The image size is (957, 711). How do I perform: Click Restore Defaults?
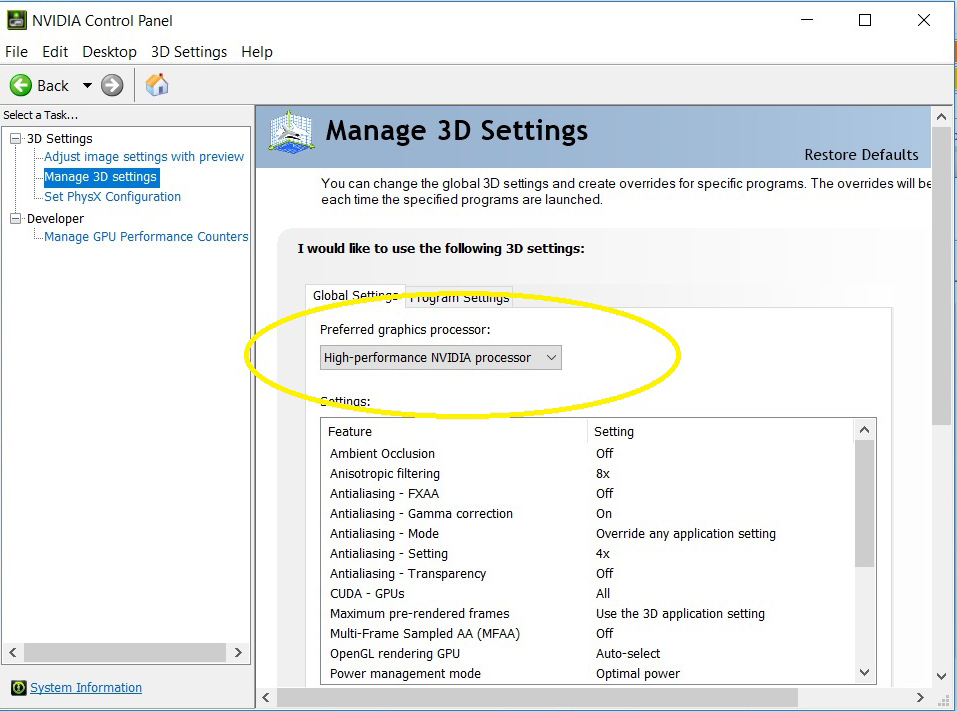[x=861, y=155]
